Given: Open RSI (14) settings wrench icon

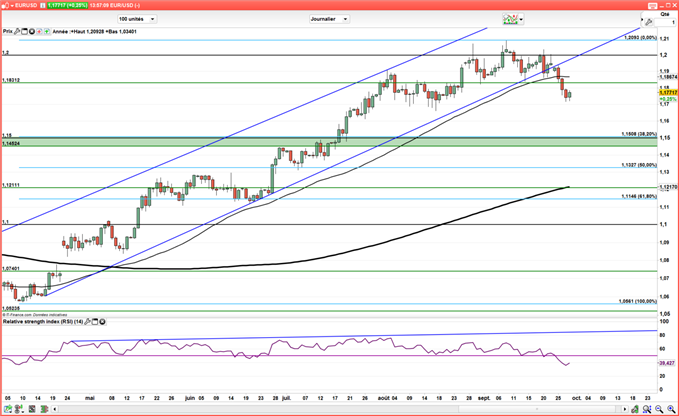Looking at the screenshot, I should click(x=87, y=322).
